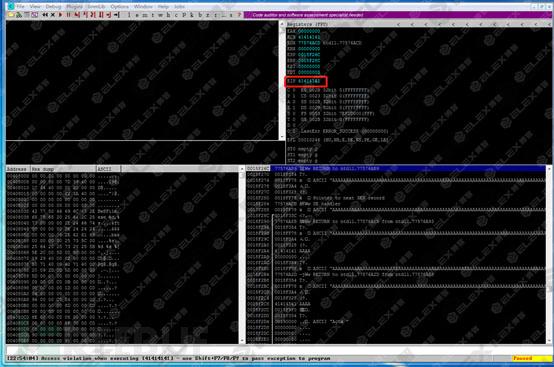Run the program with the play icon
This screenshot has height=367, width=554.
[60, 15]
